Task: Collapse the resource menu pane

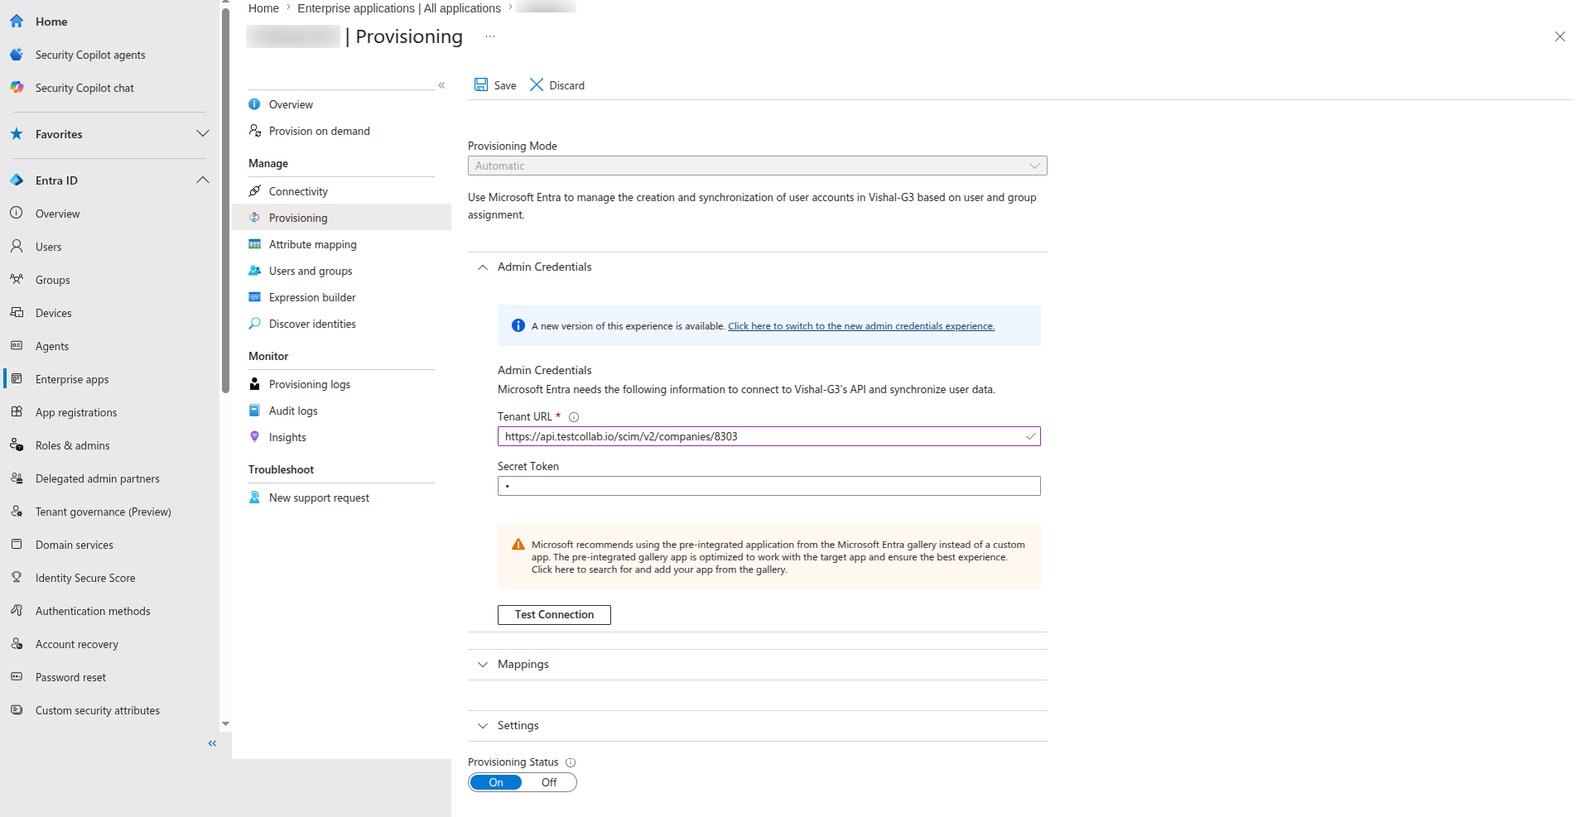Action: pyautogui.click(x=442, y=85)
